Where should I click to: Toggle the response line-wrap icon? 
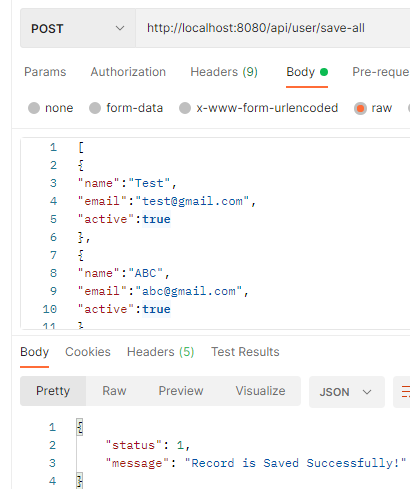point(405,392)
